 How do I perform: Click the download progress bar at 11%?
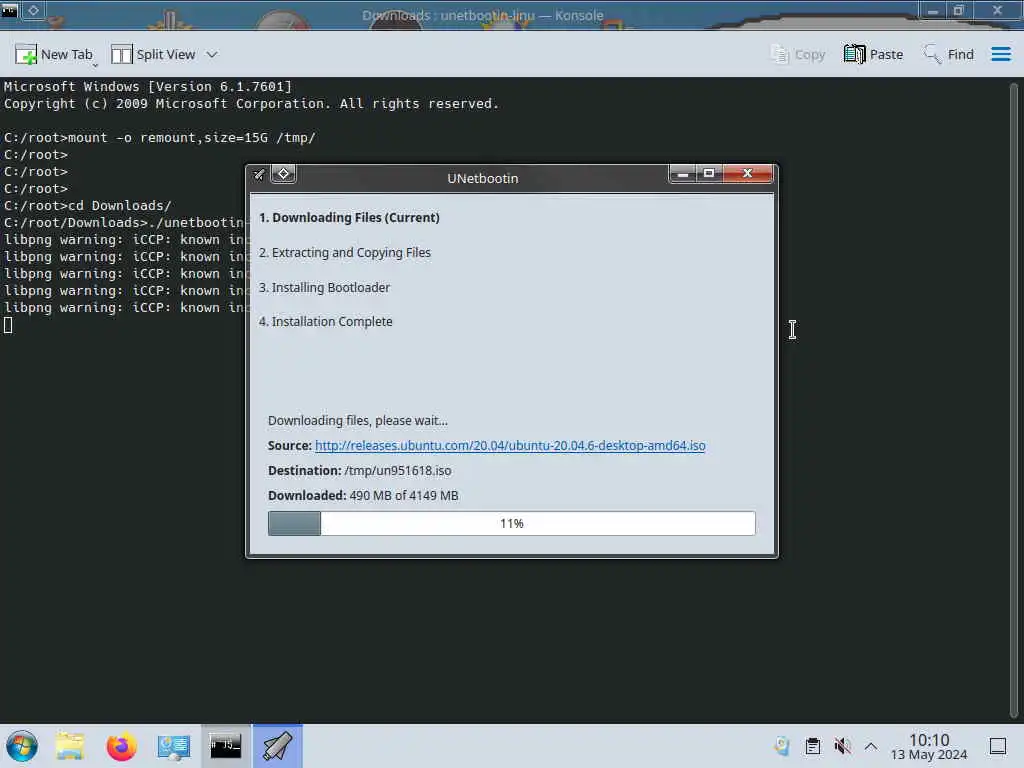(511, 523)
